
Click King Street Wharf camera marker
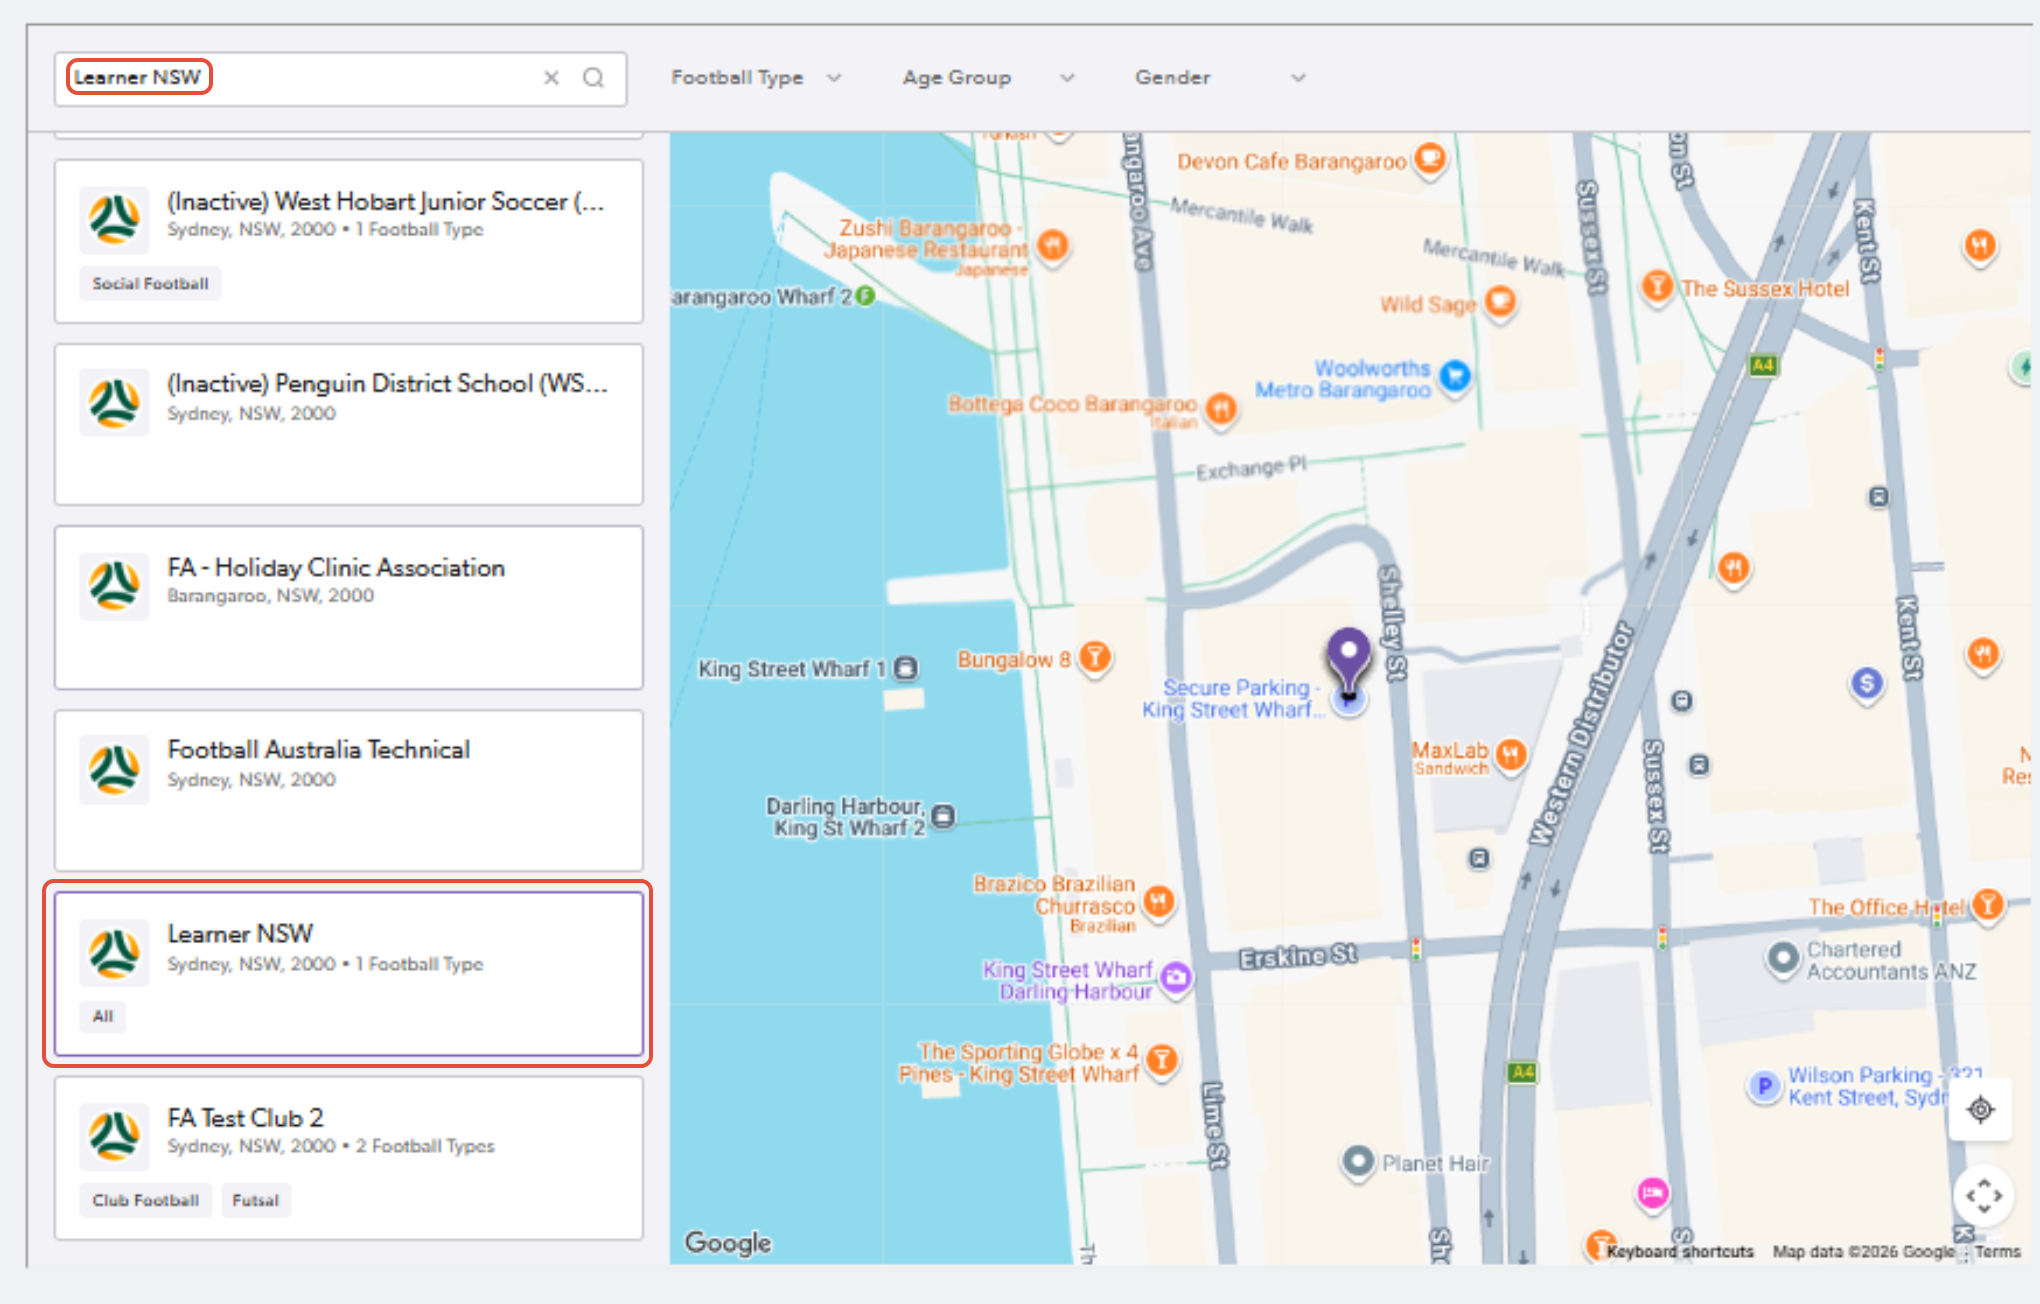pyautogui.click(x=1176, y=977)
